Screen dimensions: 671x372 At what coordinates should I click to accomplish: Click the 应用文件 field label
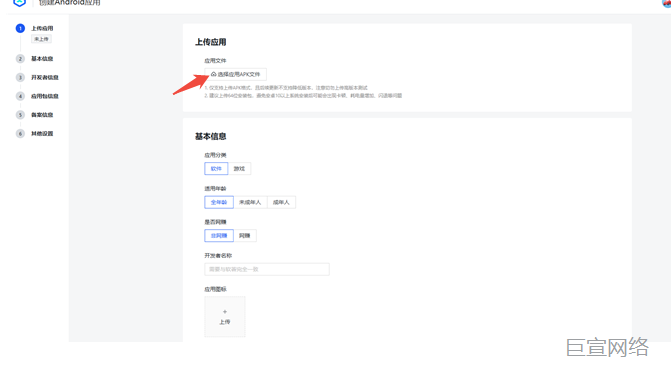tap(215, 61)
